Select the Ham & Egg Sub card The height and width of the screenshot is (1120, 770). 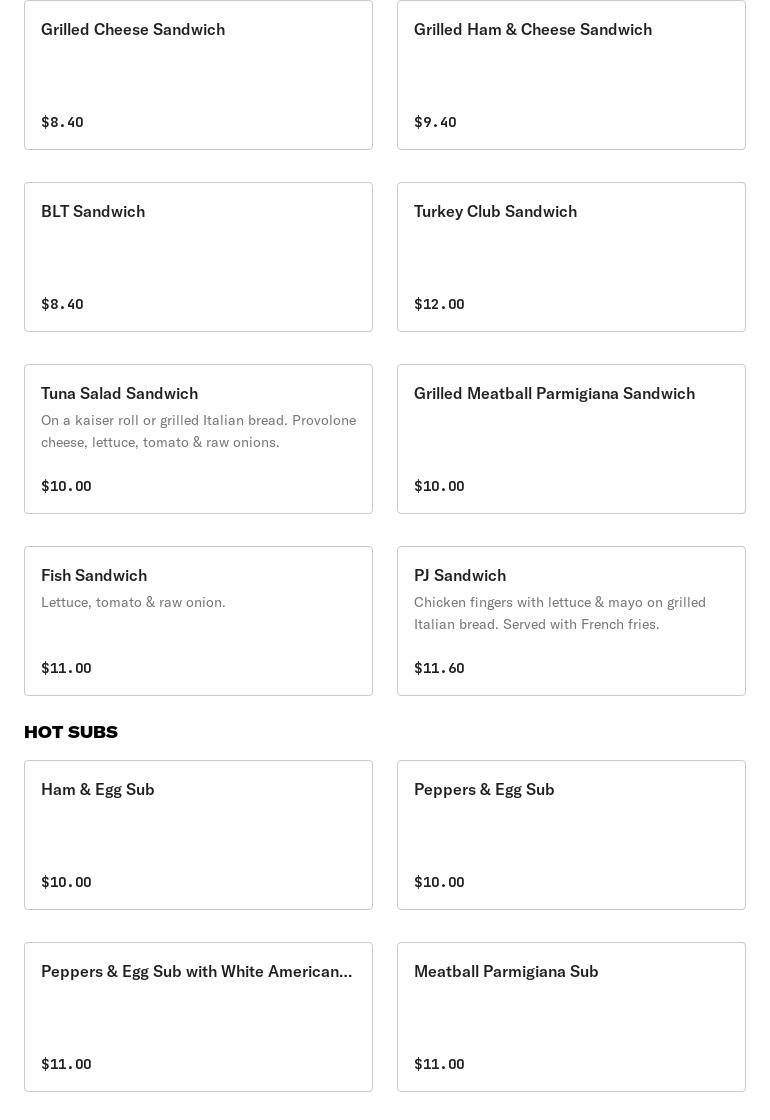point(199,835)
